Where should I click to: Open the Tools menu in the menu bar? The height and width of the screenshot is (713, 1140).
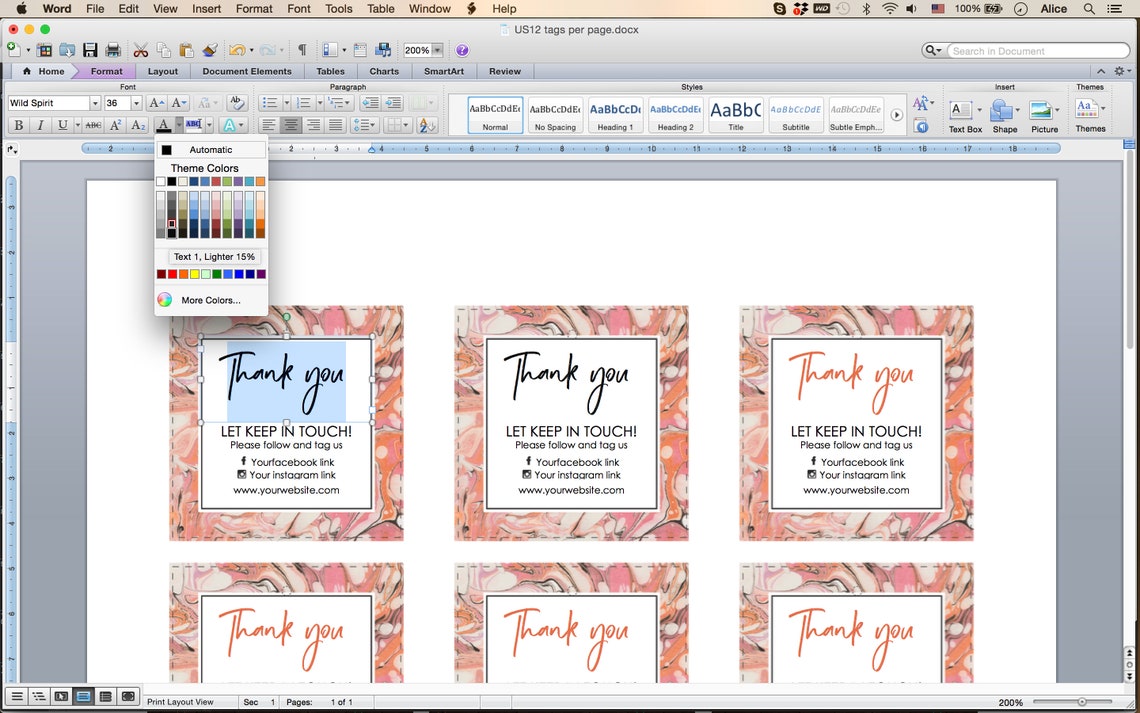pos(338,9)
